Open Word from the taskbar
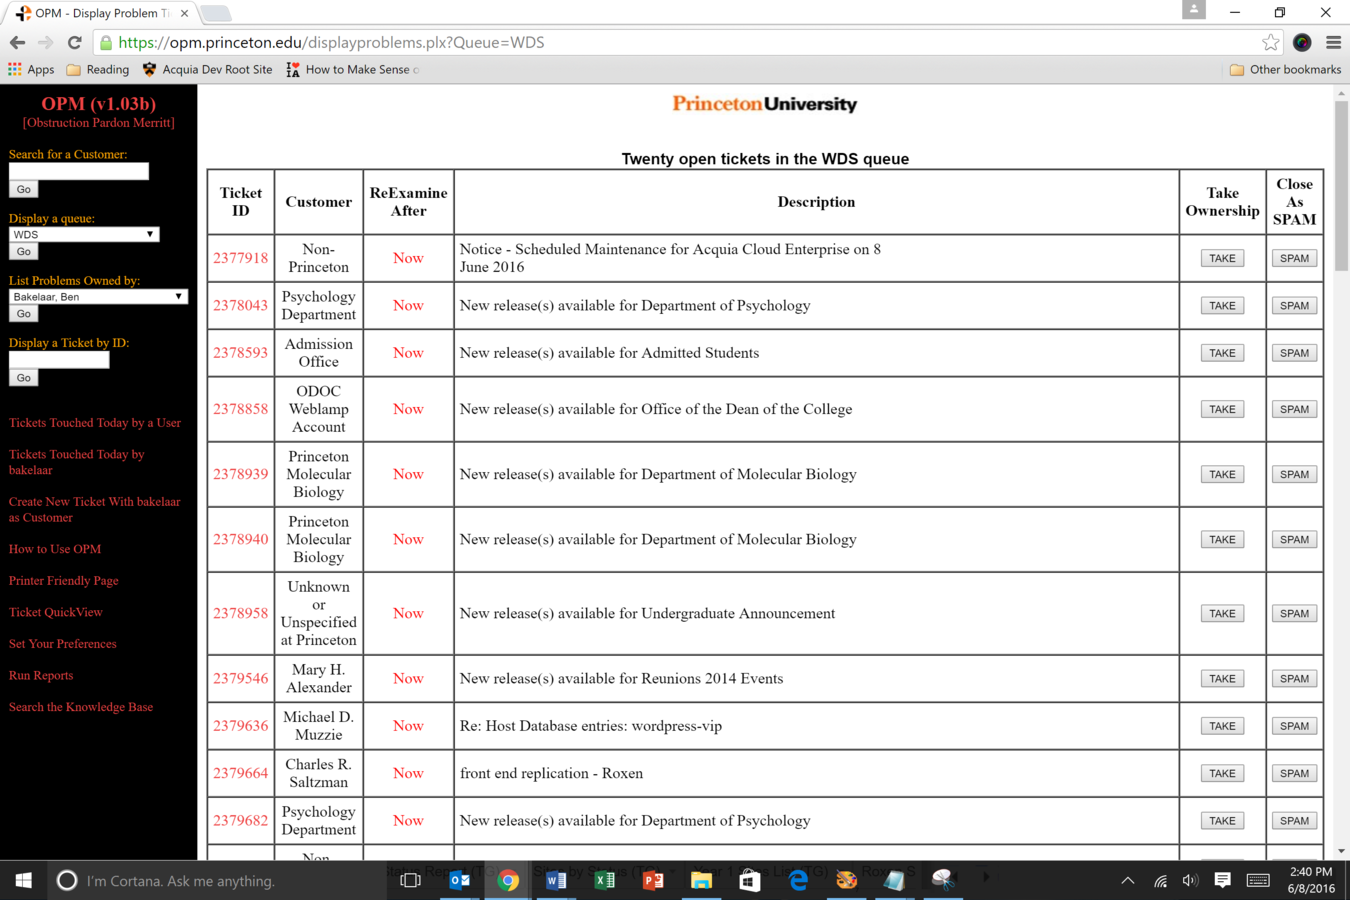 coord(556,880)
